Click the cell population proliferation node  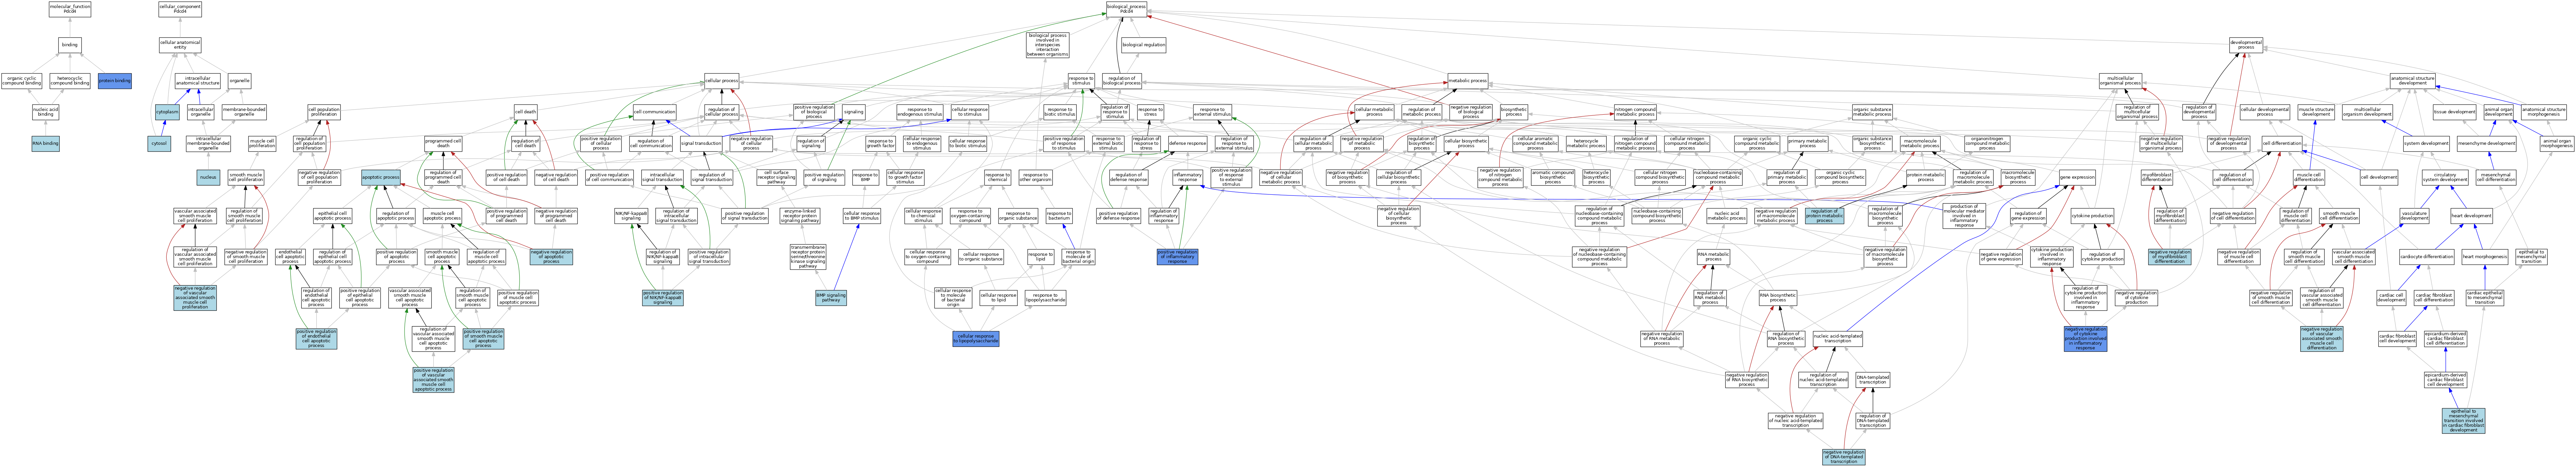(324, 112)
